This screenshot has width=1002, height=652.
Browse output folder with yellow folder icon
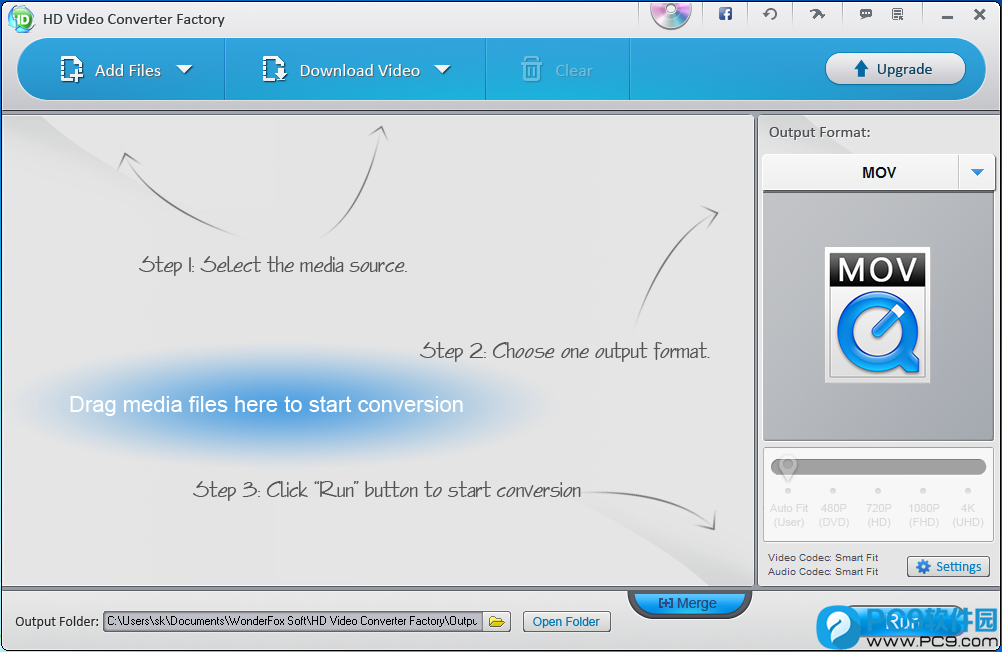point(497,622)
